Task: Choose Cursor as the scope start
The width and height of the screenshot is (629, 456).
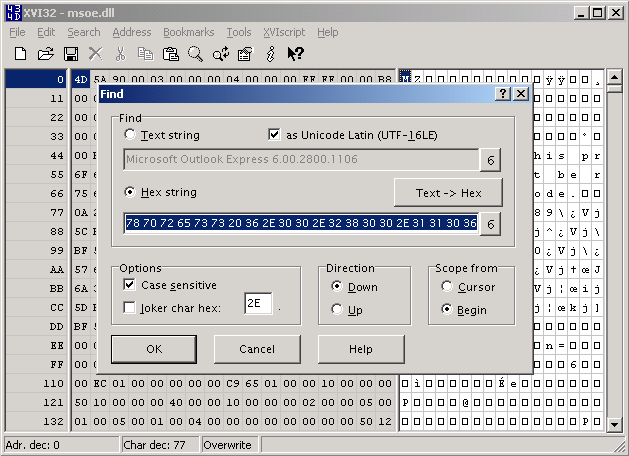Action: click(447, 287)
